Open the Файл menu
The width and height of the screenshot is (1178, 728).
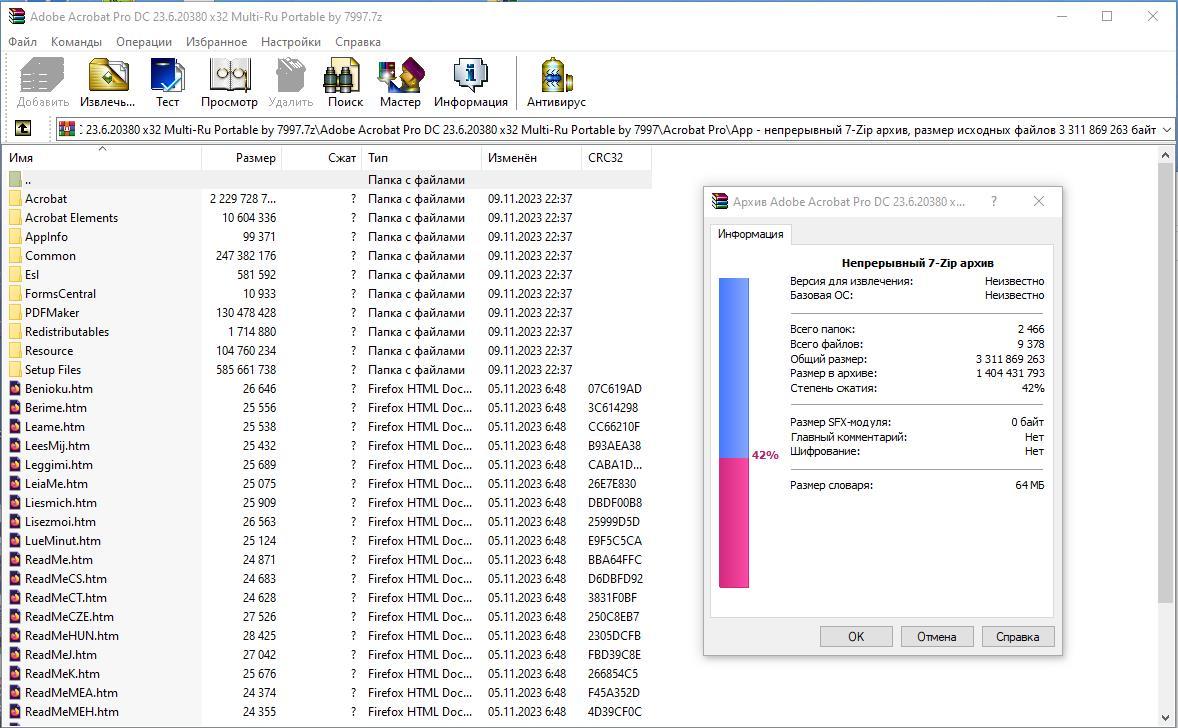coord(22,42)
